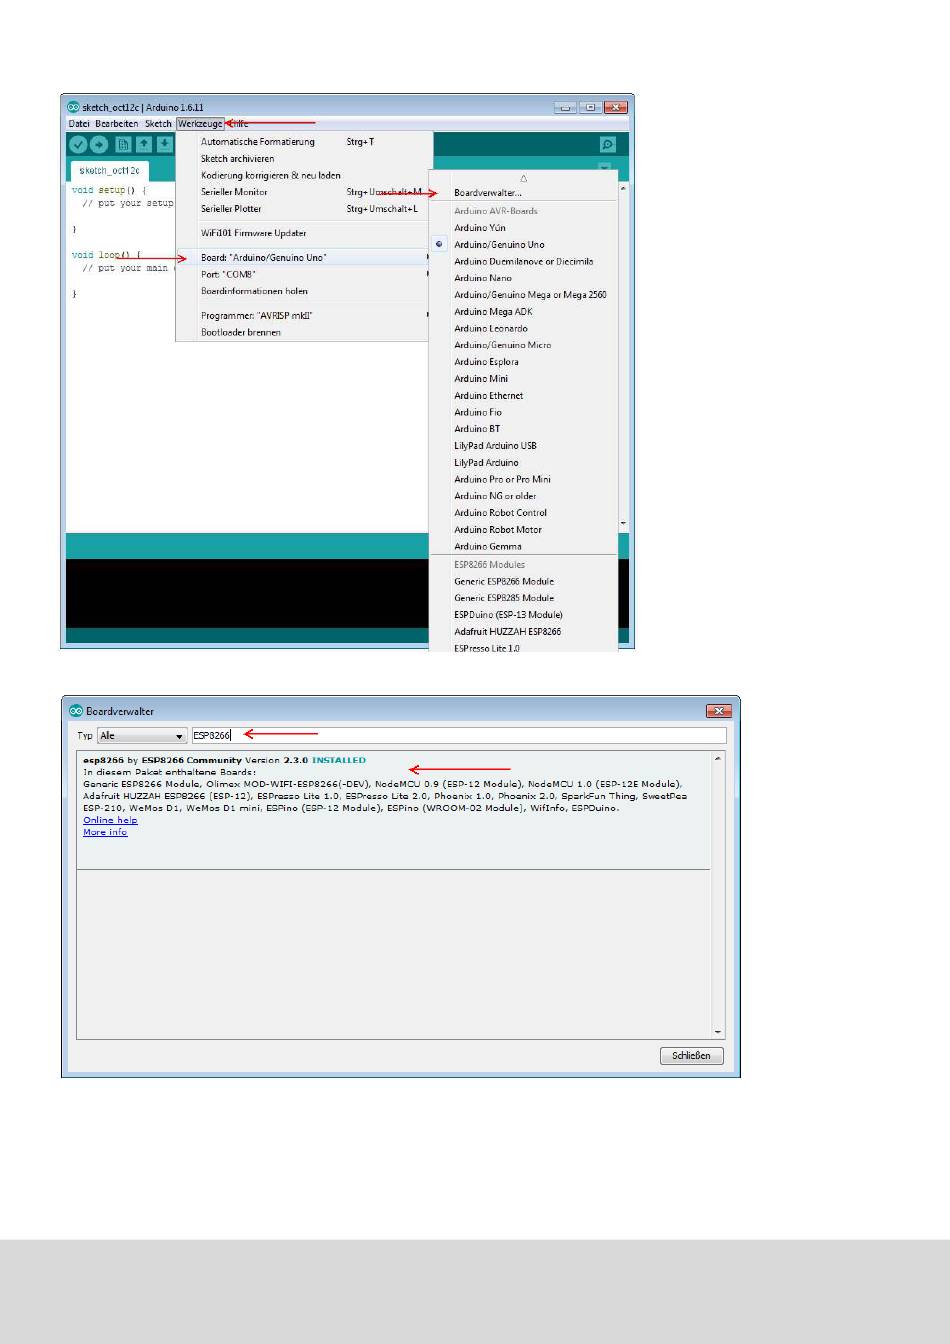Click the Save sketch toolbar icon
Image resolution: width=950 pixels, height=1344 pixels.
click(165, 145)
